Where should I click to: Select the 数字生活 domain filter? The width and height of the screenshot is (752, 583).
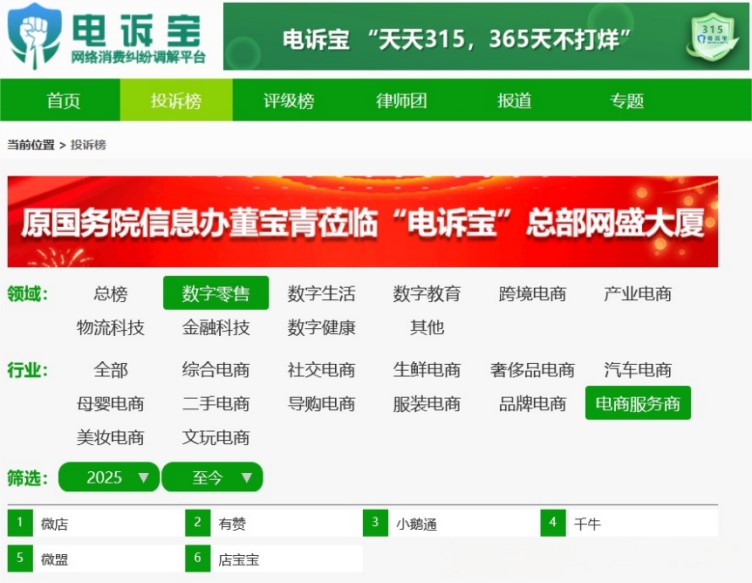pyautogui.click(x=321, y=294)
